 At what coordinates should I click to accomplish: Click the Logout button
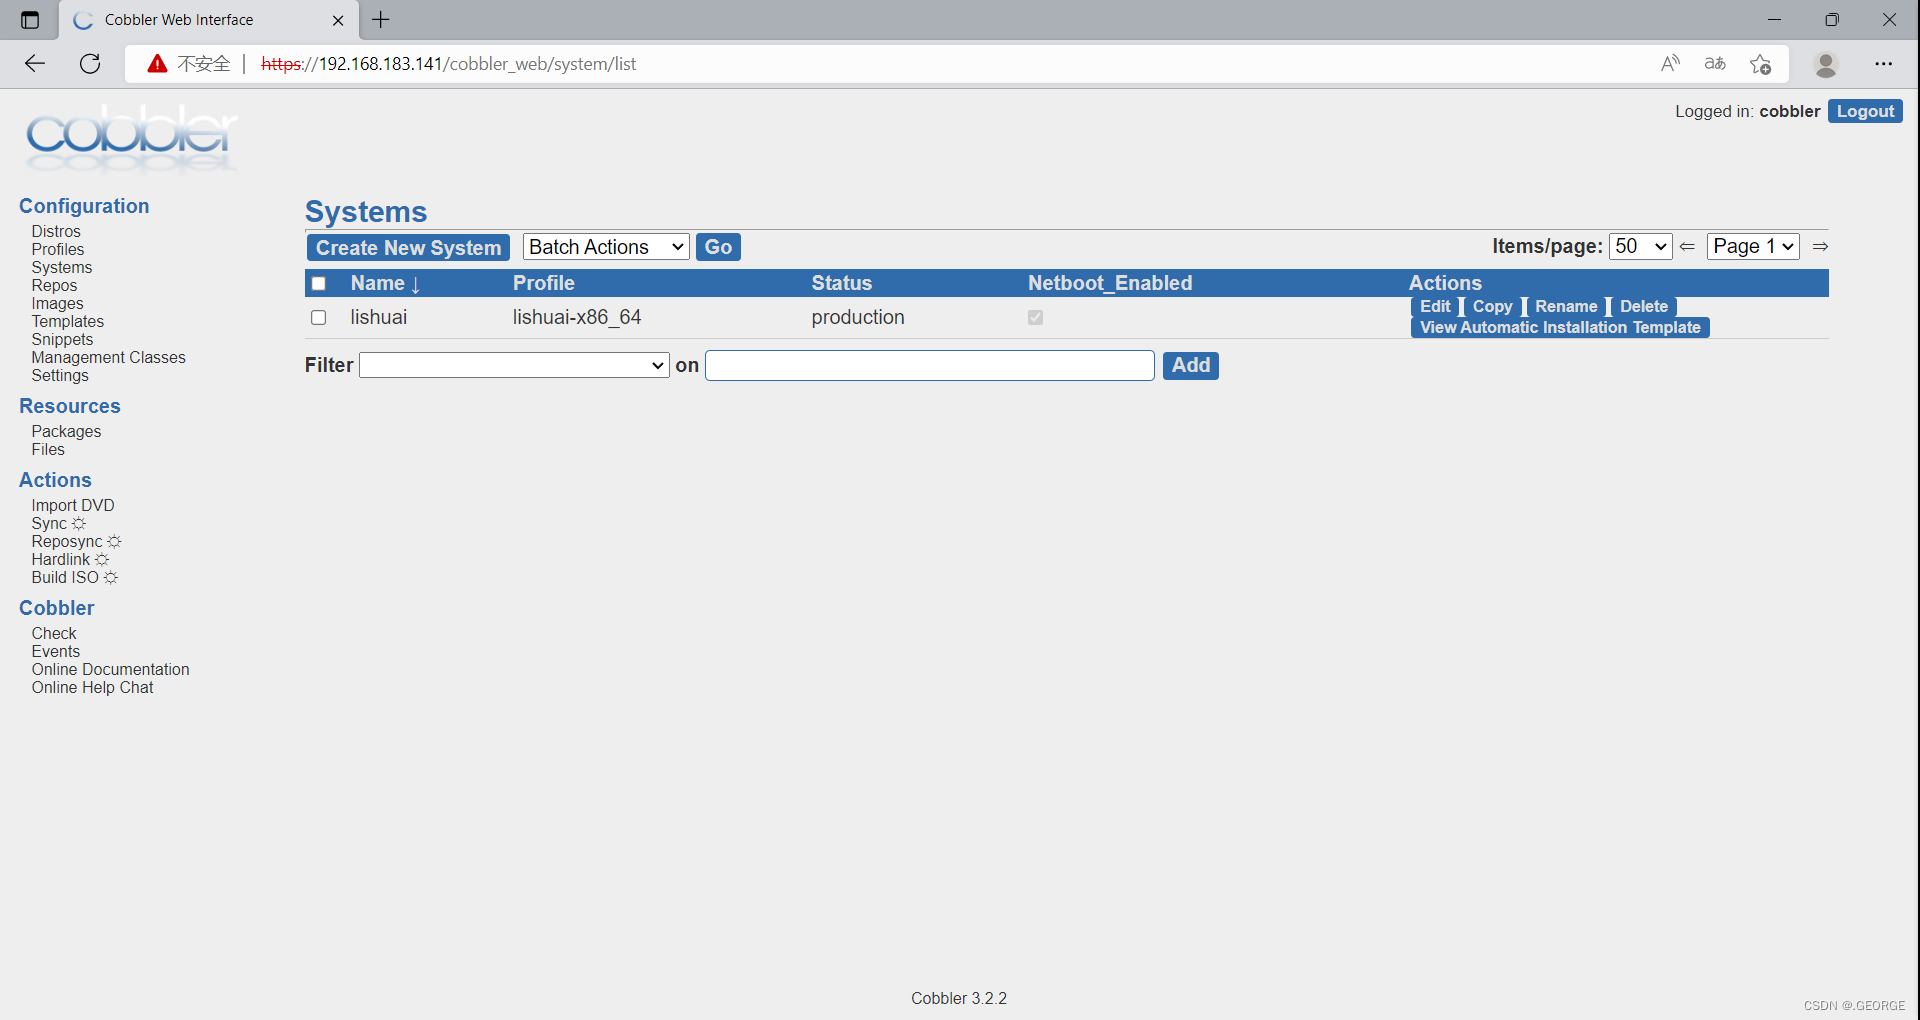(x=1865, y=111)
